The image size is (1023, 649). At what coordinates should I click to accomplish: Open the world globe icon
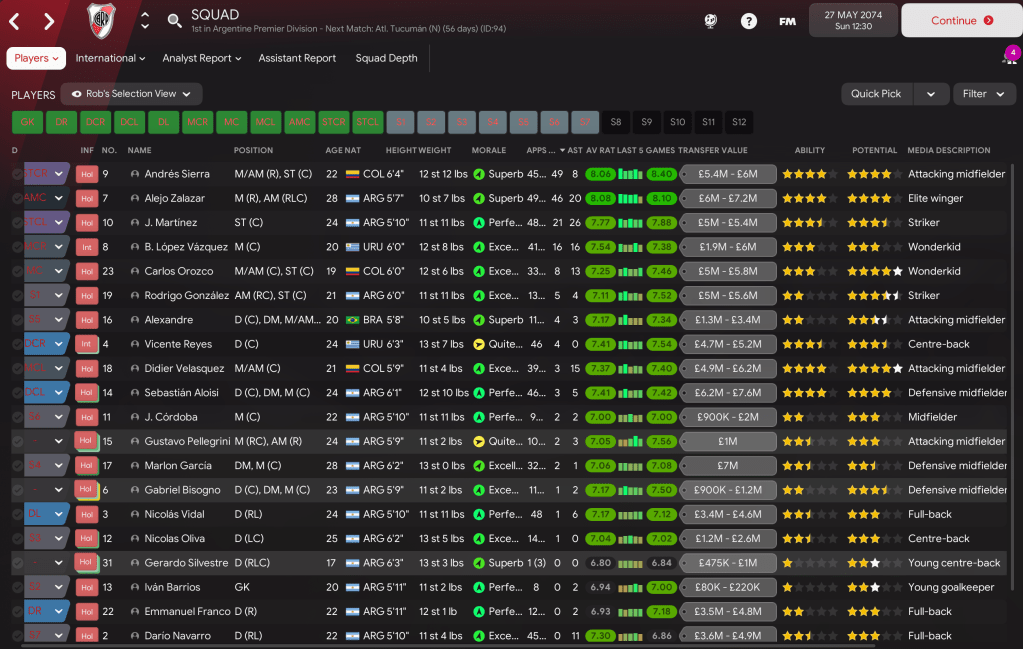pos(711,20)
